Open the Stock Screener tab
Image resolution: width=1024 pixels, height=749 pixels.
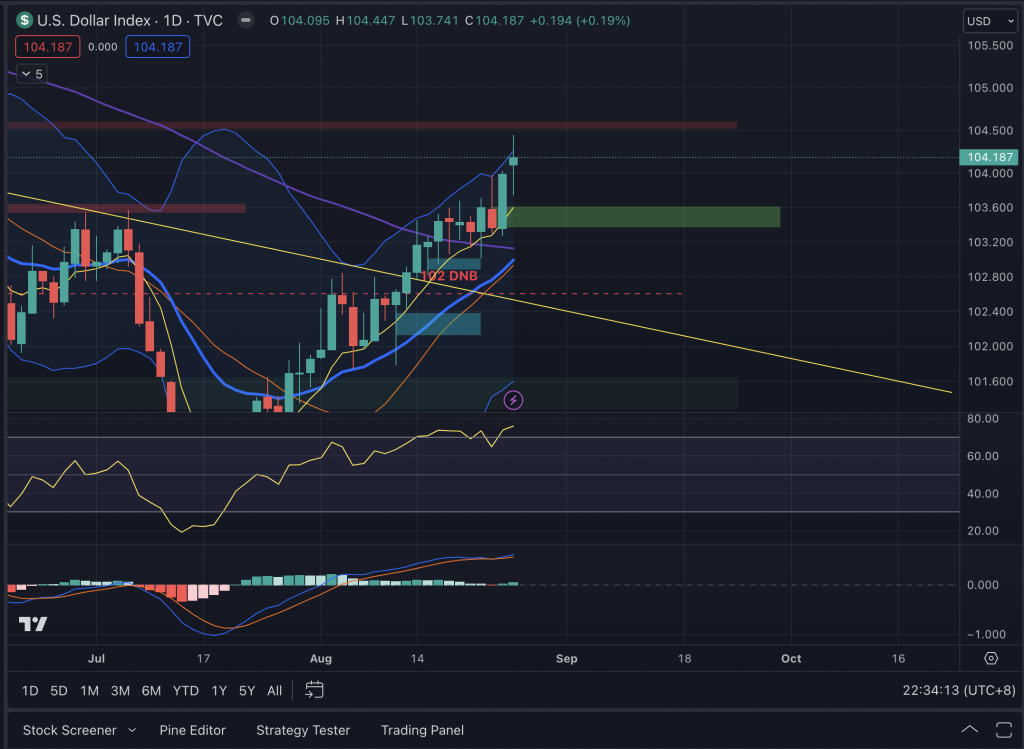69,730
